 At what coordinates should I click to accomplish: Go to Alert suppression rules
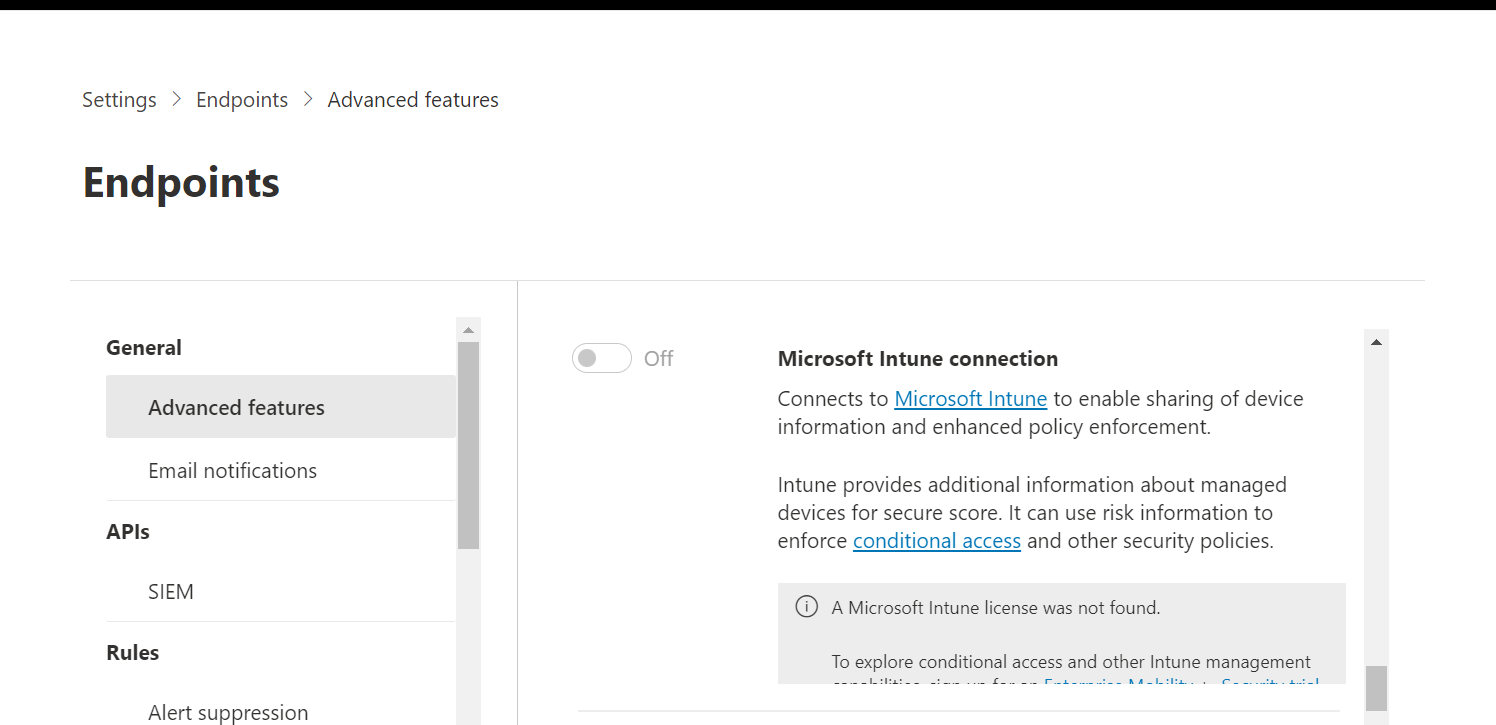point(228,712)
